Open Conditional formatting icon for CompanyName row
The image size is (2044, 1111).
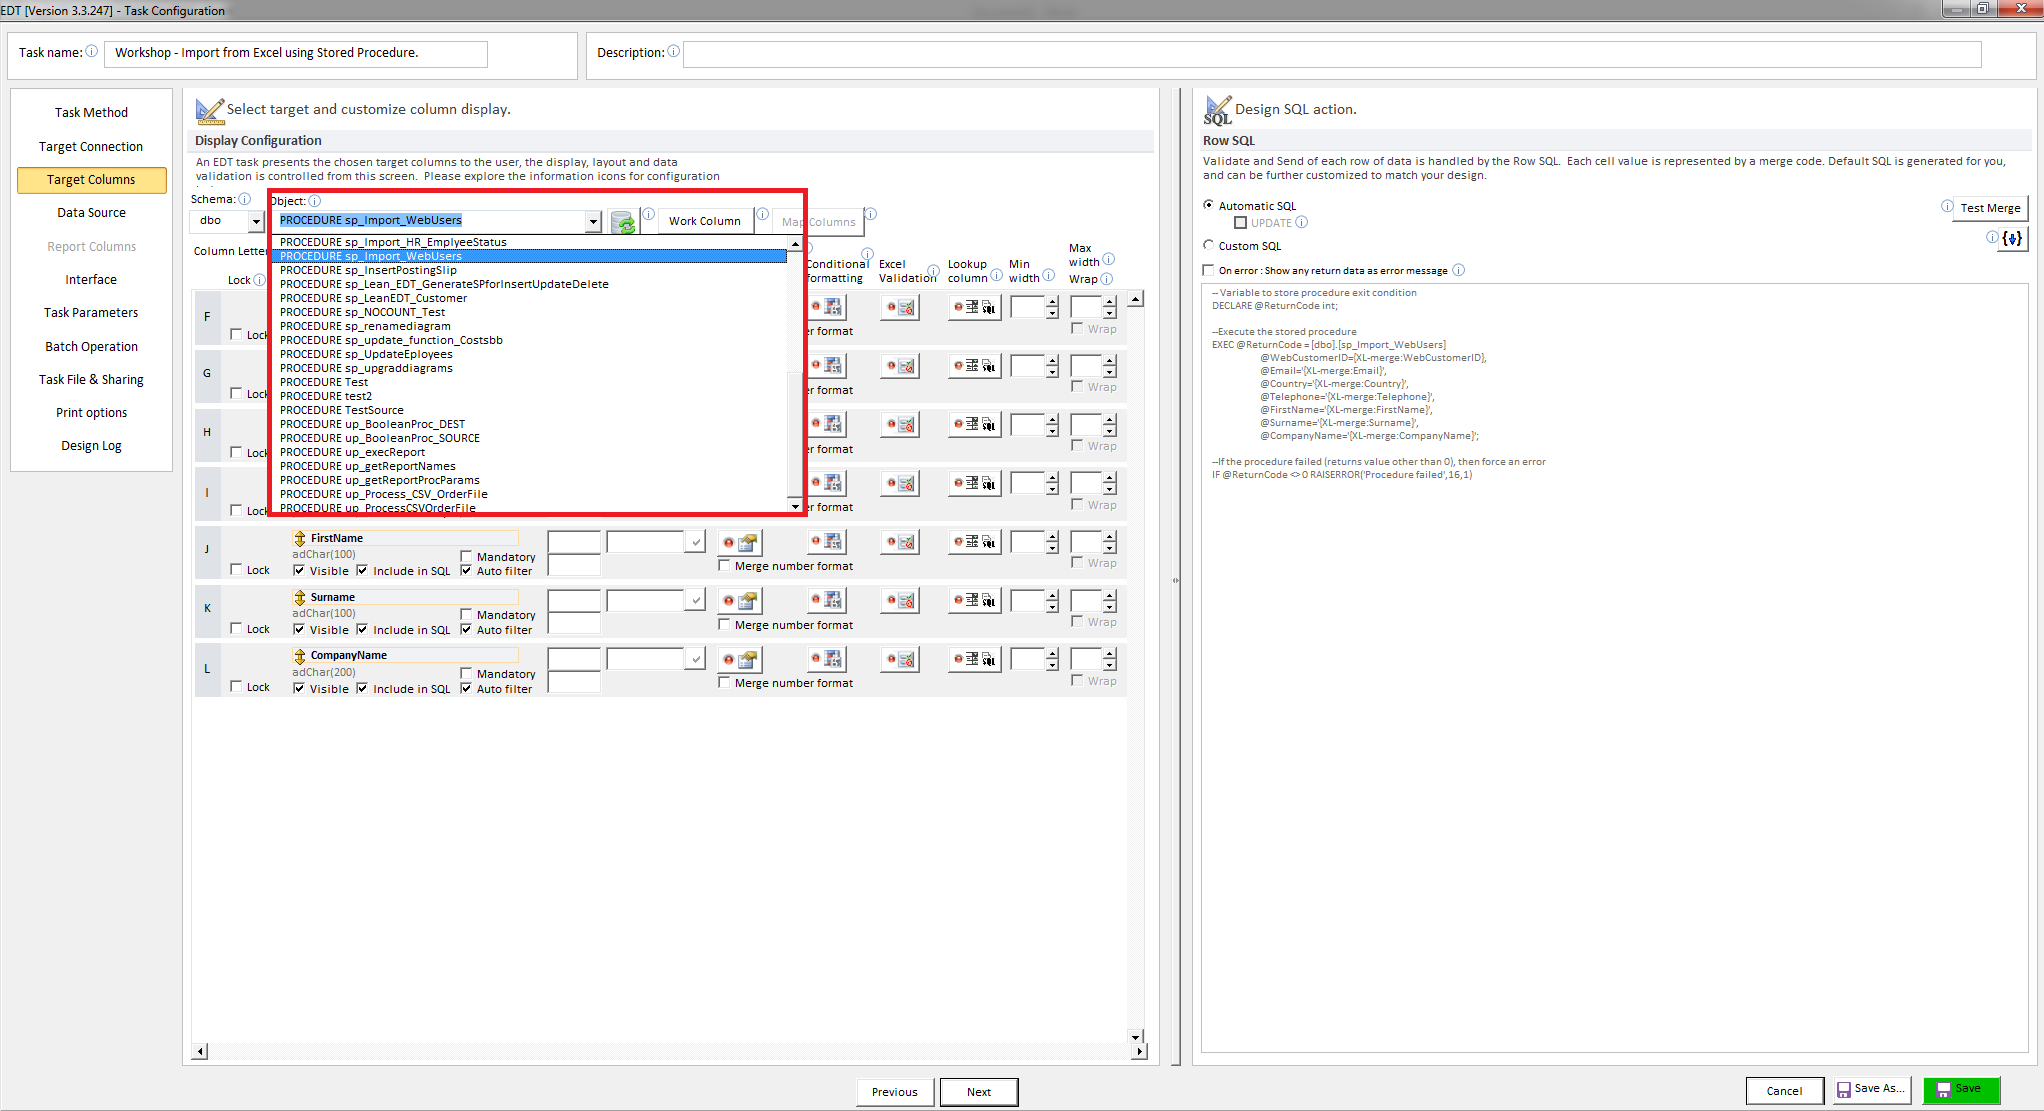pos(828,659)
